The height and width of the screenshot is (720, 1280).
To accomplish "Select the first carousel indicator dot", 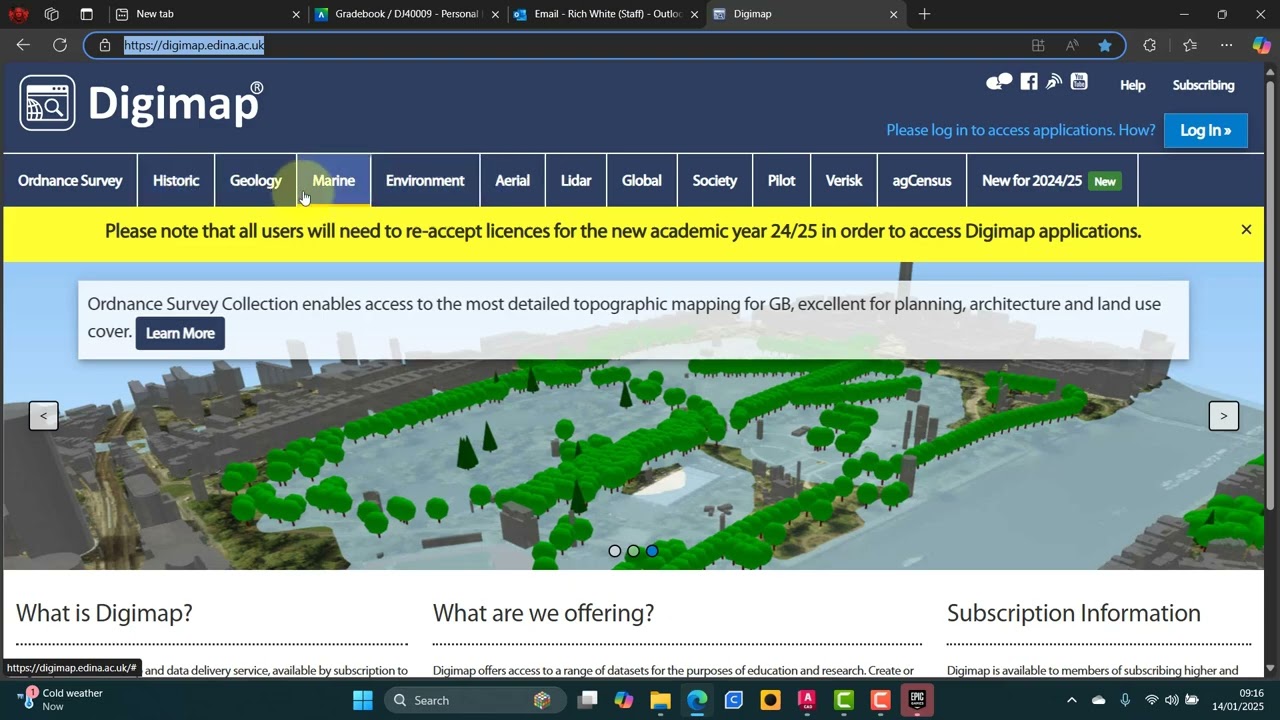I will point(615,551).
